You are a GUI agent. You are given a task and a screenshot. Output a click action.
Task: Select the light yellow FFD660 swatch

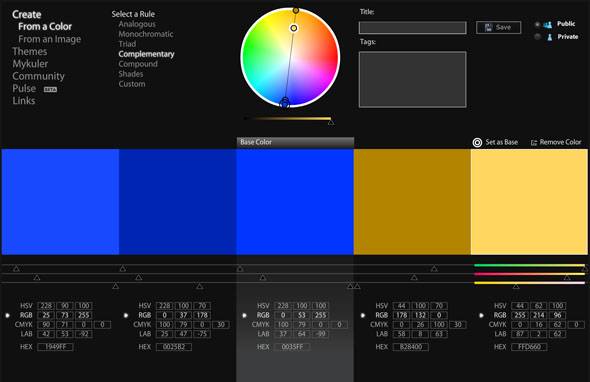[x=529, y=202]
